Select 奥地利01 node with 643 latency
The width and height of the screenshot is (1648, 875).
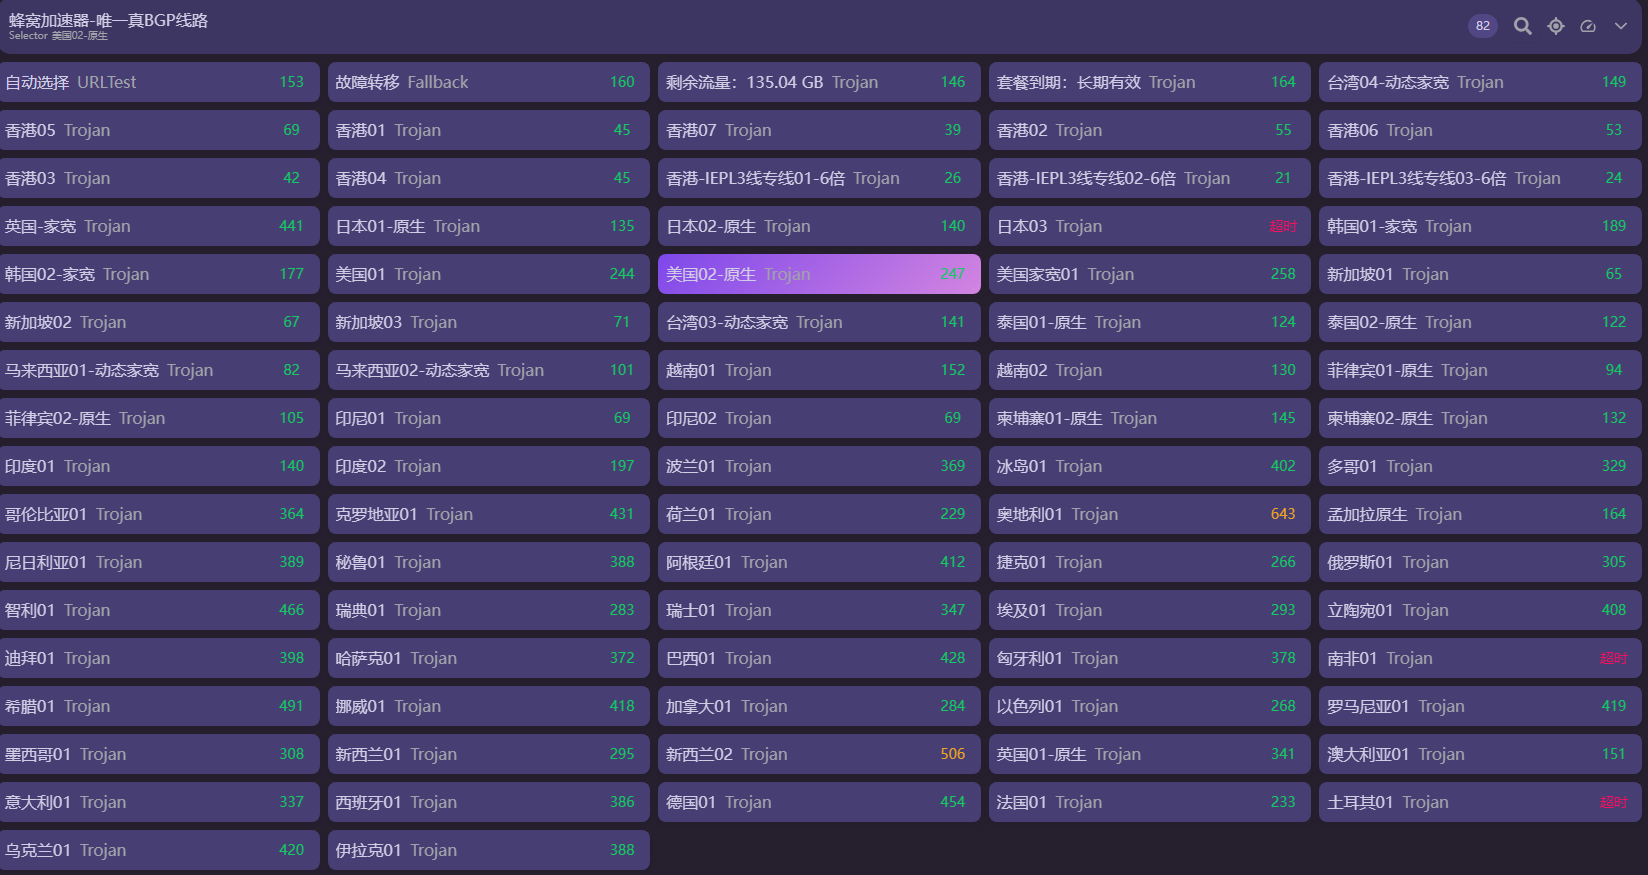(1148, 514)
